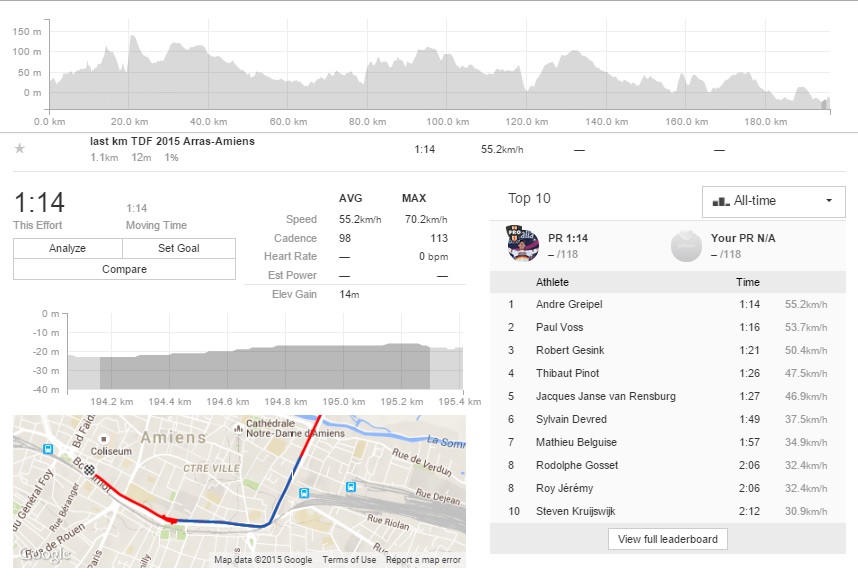Open Thibaut Pinot's leaderboard entry
Image resolution: width=858 pixels, height=578 pixels.
tap(566, 373)
